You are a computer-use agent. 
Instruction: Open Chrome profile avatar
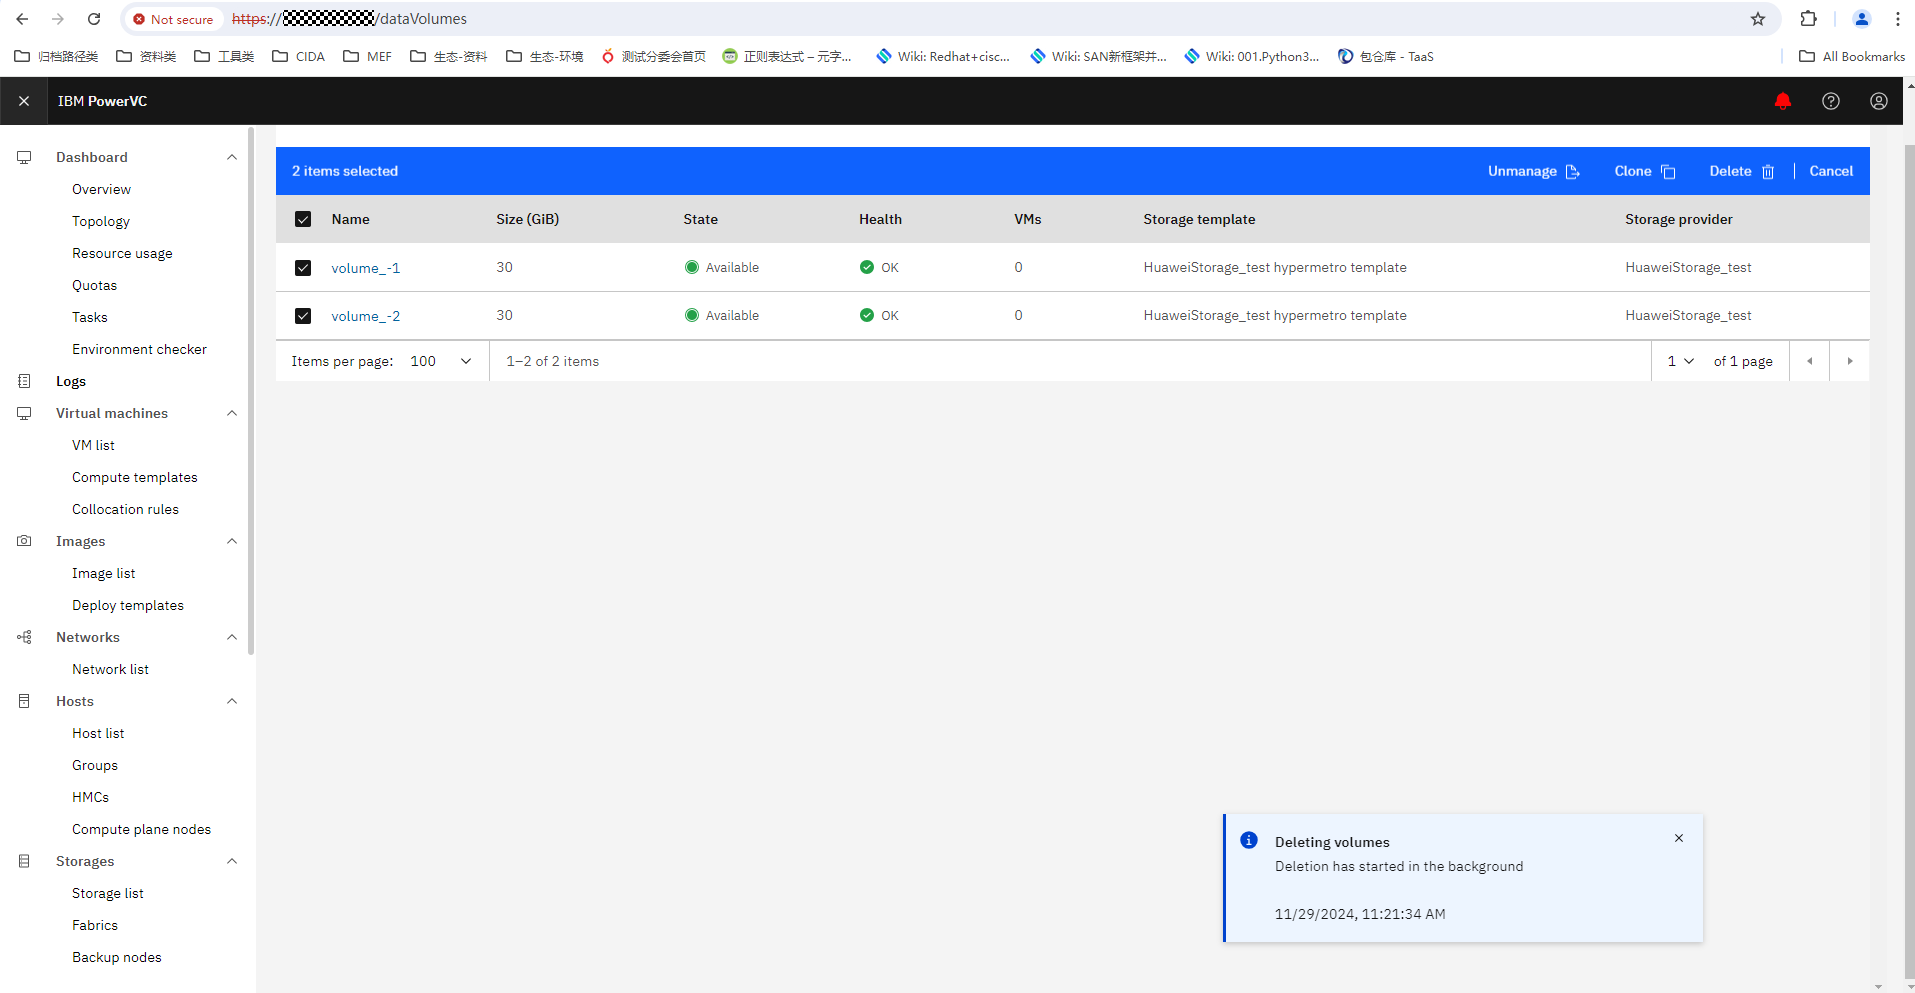point(1861,19)
